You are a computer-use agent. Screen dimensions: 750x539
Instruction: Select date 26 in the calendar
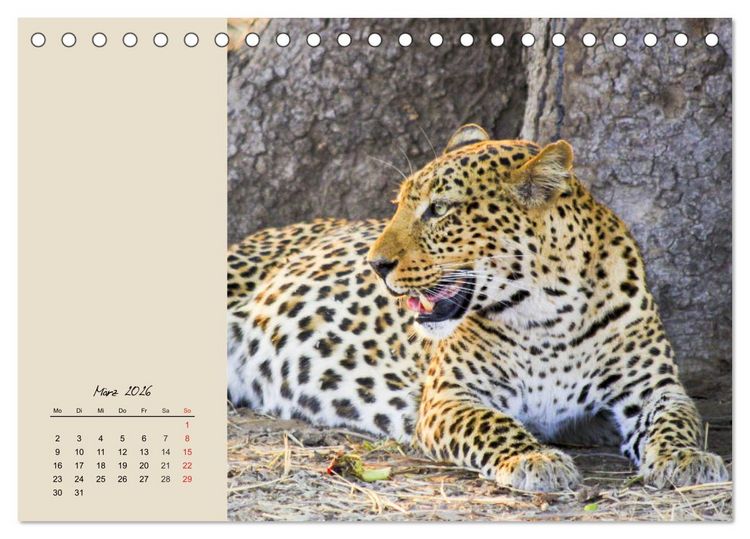[x=122, y=479]
